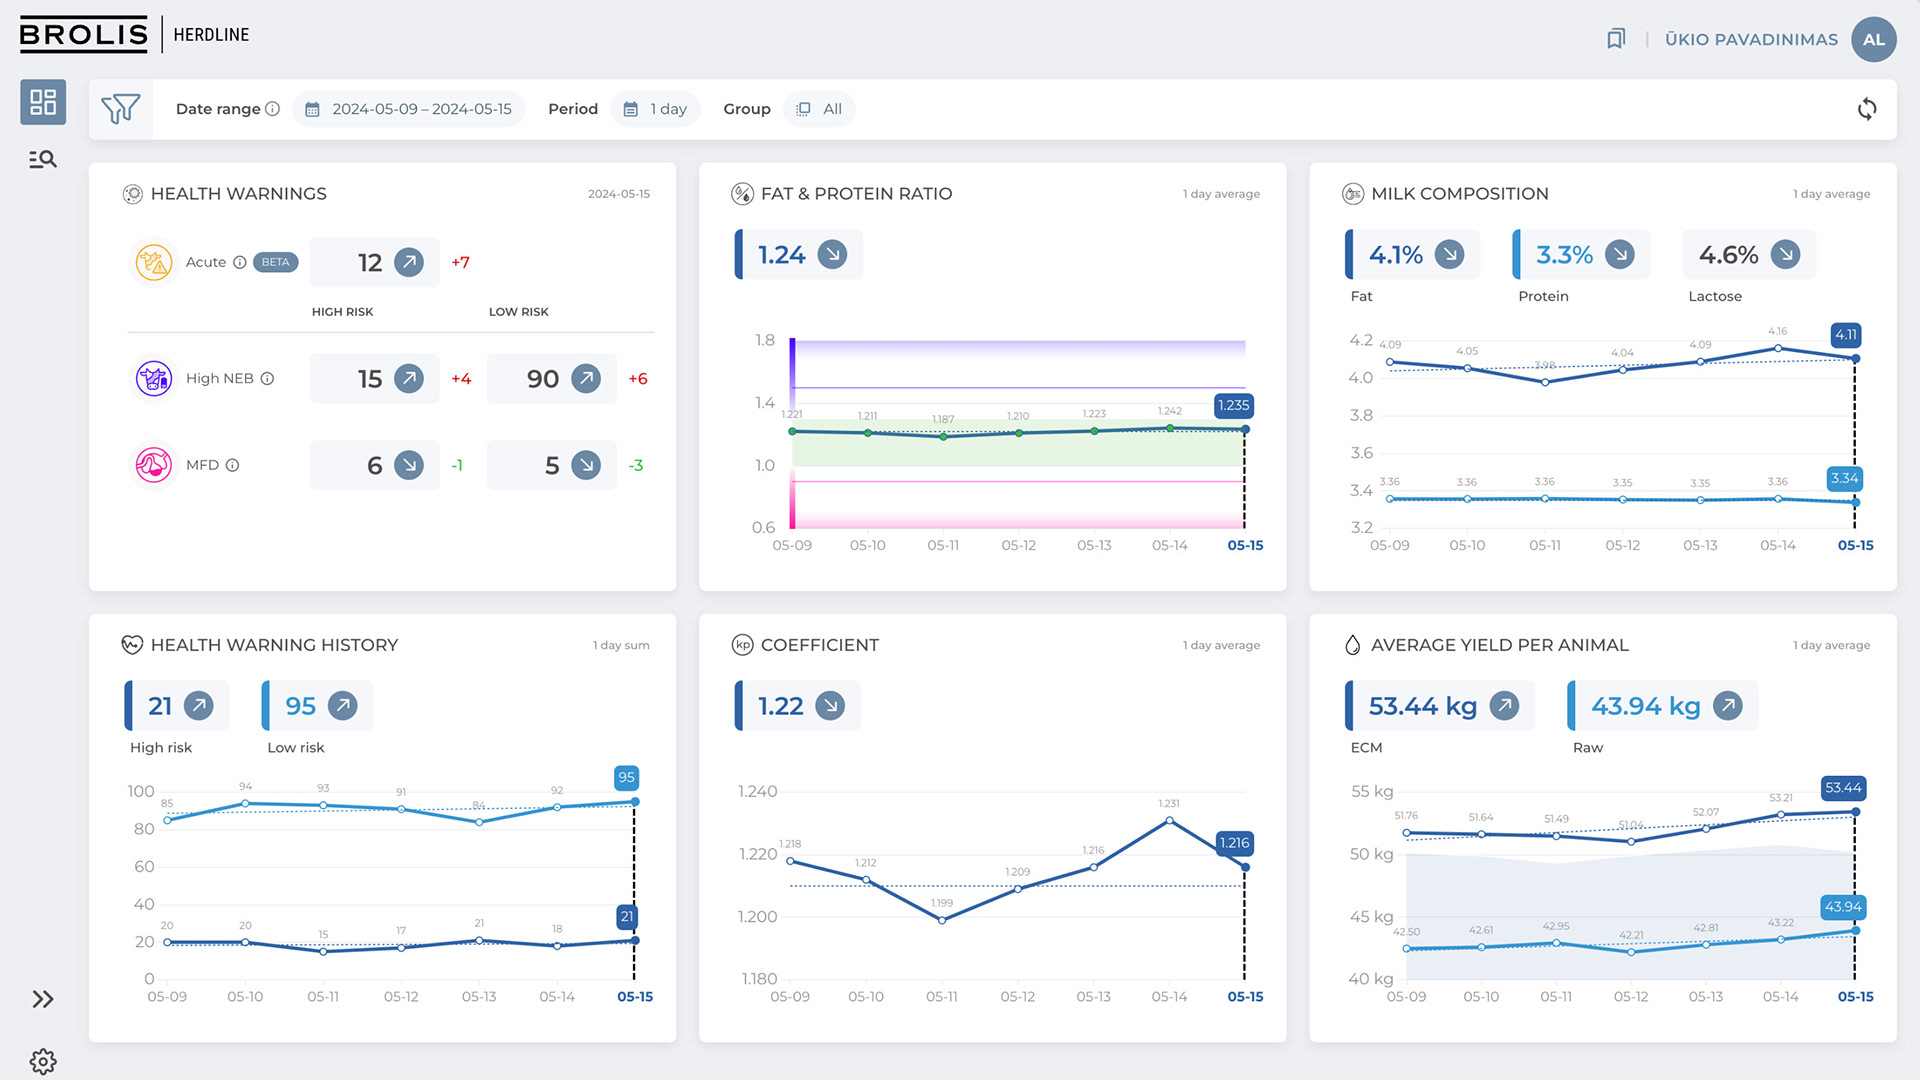Click MFD info icon
The height and width of the screenshot is (1080, 1920).
click(232, 465)
